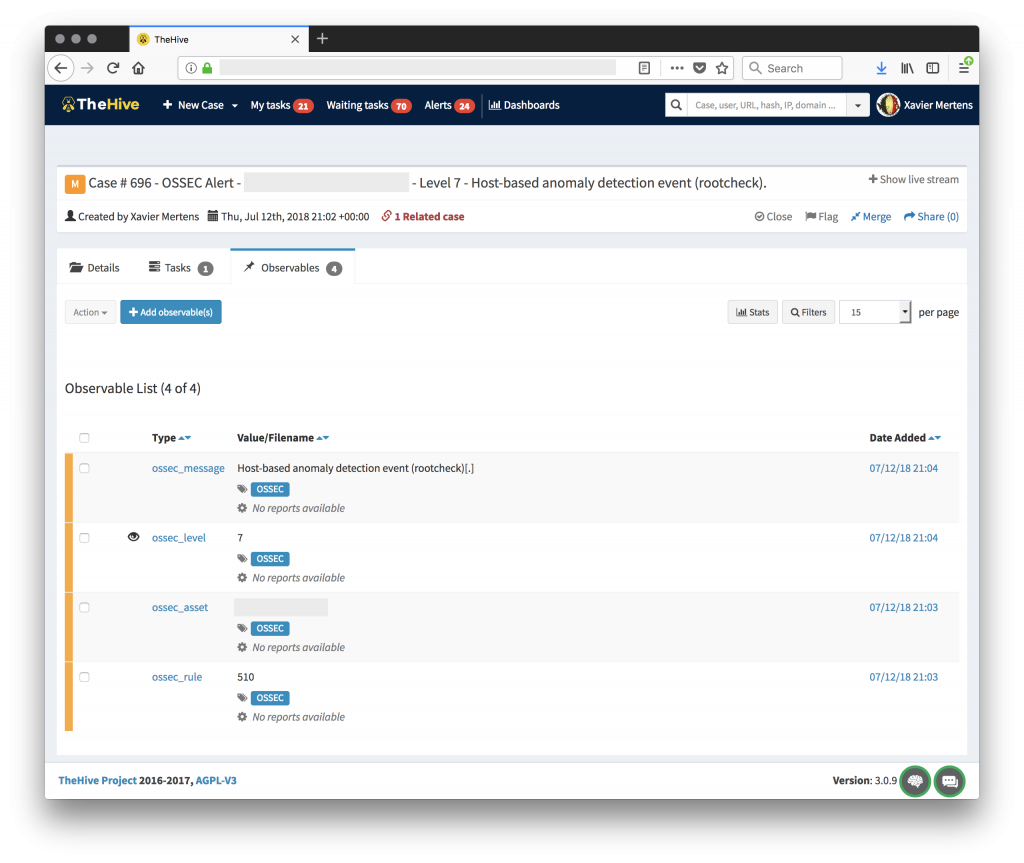Open the My tasks menu
This screenshot has width=1024, height=863.
[x=281, y=105]
